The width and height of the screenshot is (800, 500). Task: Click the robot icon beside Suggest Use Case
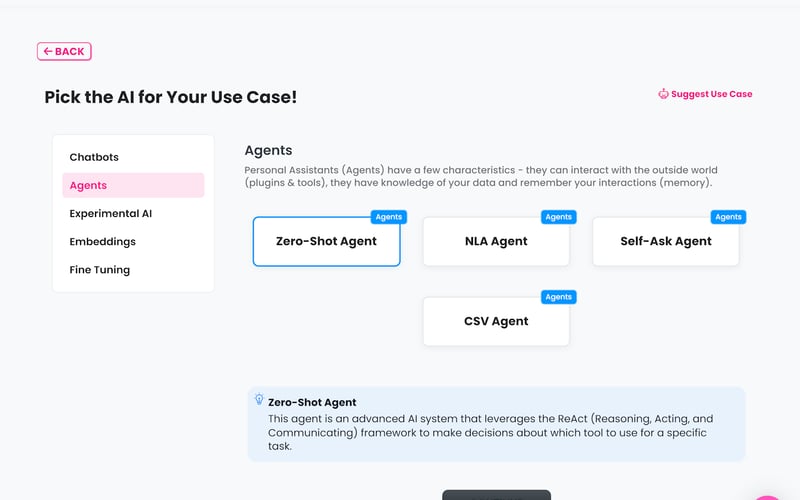(x=663, y=94)
